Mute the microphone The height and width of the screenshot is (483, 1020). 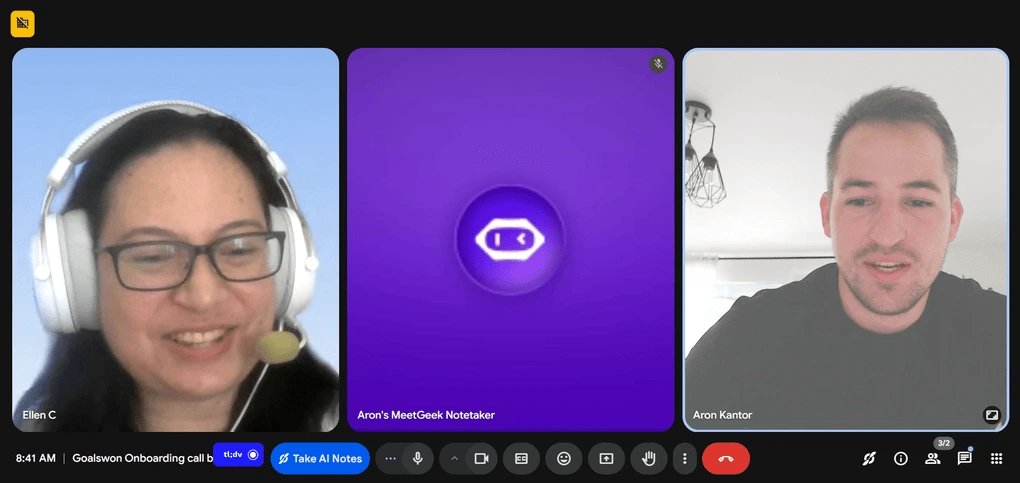418,458
